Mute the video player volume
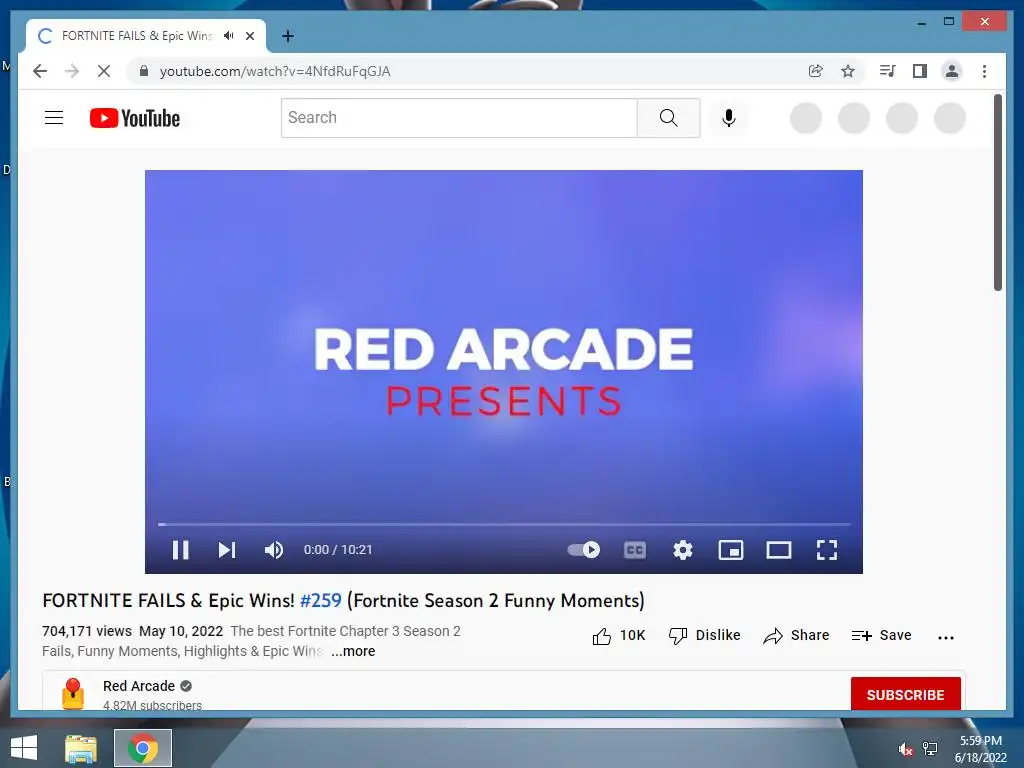Viewport: 1024px width, 768px height. tap(274, 550)
